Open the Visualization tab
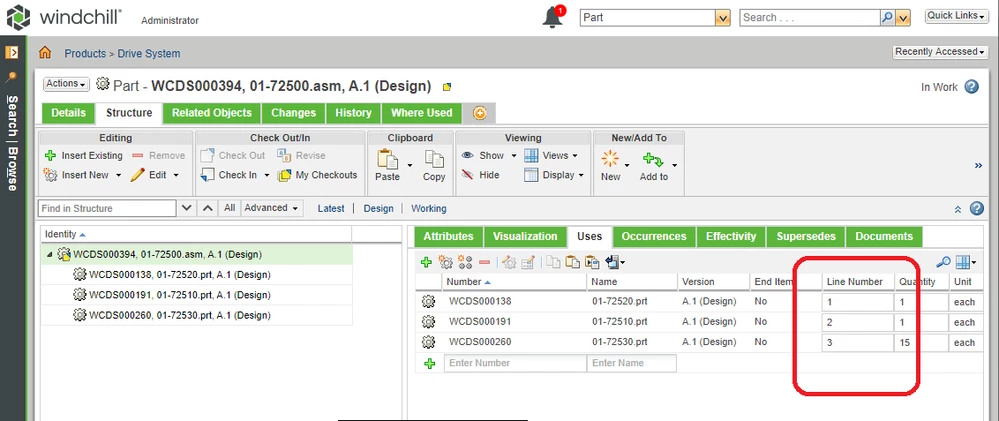The width and height of the screenshot is (999, 421). 525,236
